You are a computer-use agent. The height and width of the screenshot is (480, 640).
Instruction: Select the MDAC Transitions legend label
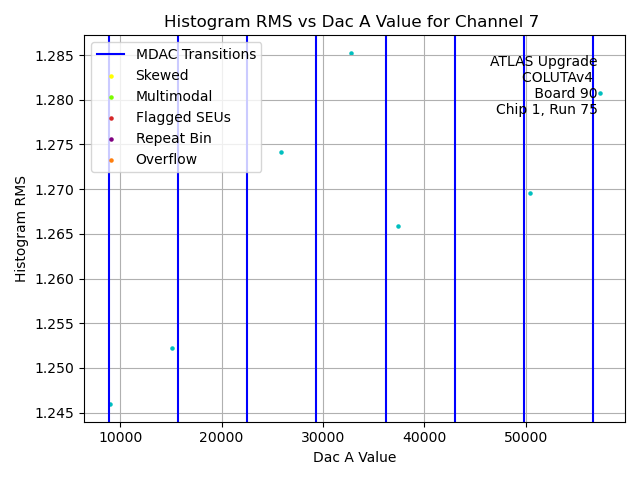[x=196, y=55]
